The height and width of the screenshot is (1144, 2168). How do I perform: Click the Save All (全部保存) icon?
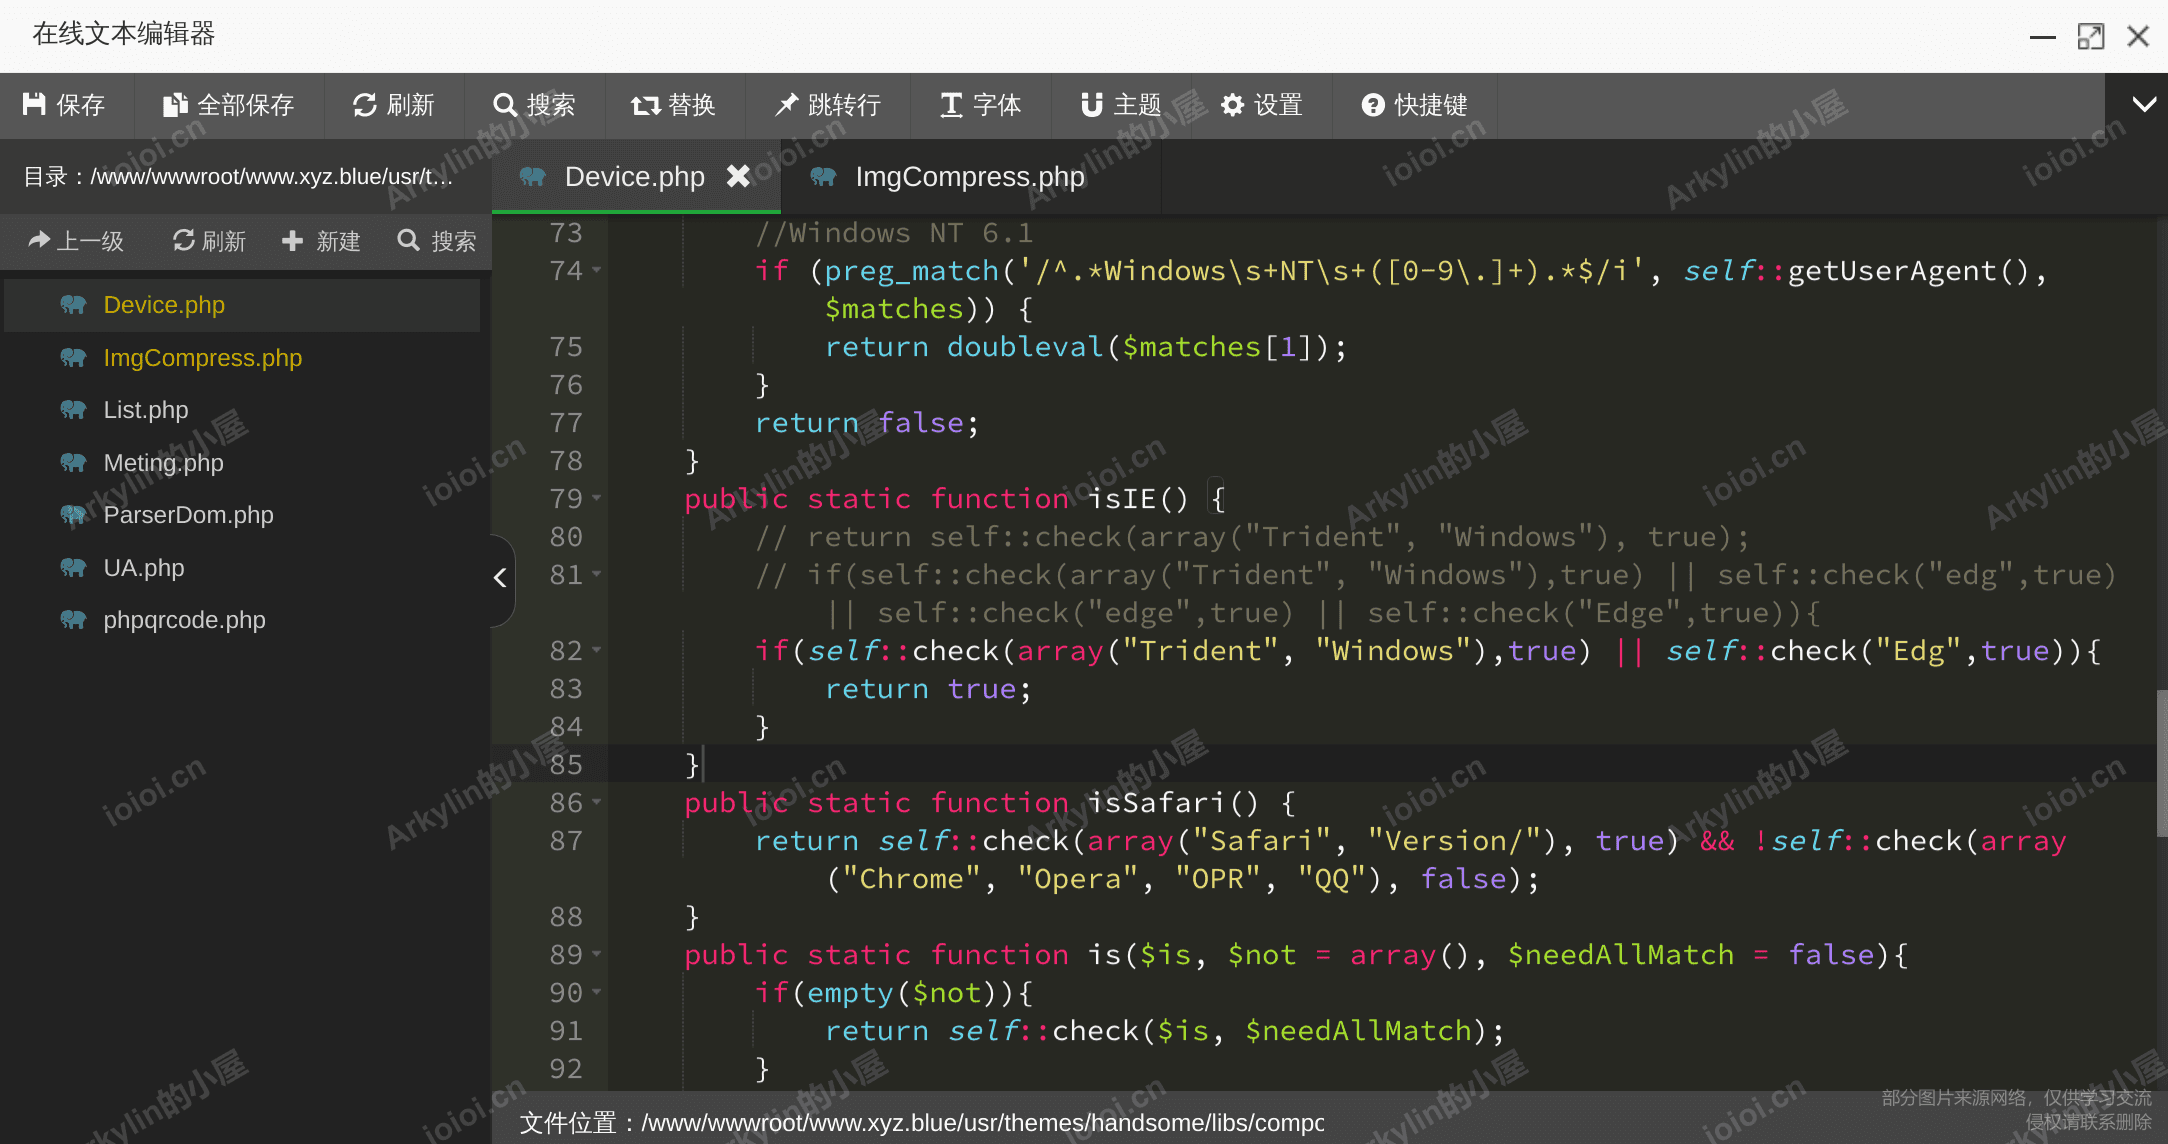click(175, 105)
